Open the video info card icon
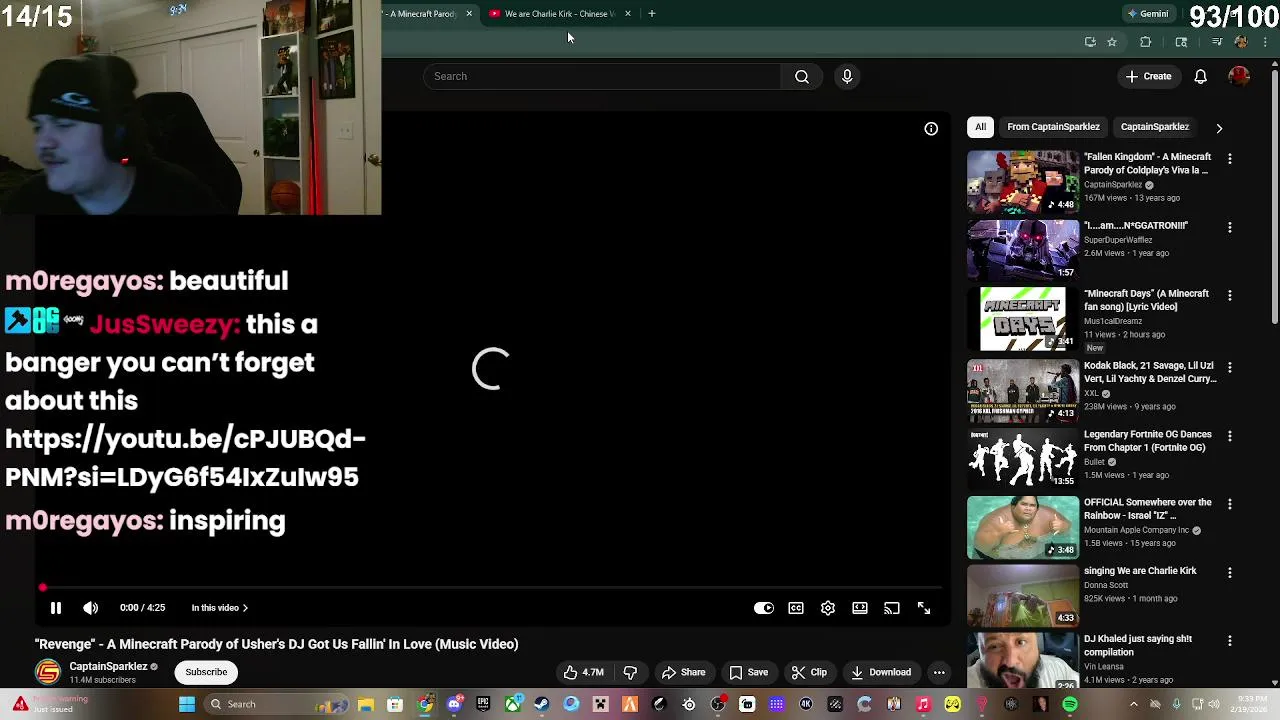1280x720 pixels. point(931,128)
